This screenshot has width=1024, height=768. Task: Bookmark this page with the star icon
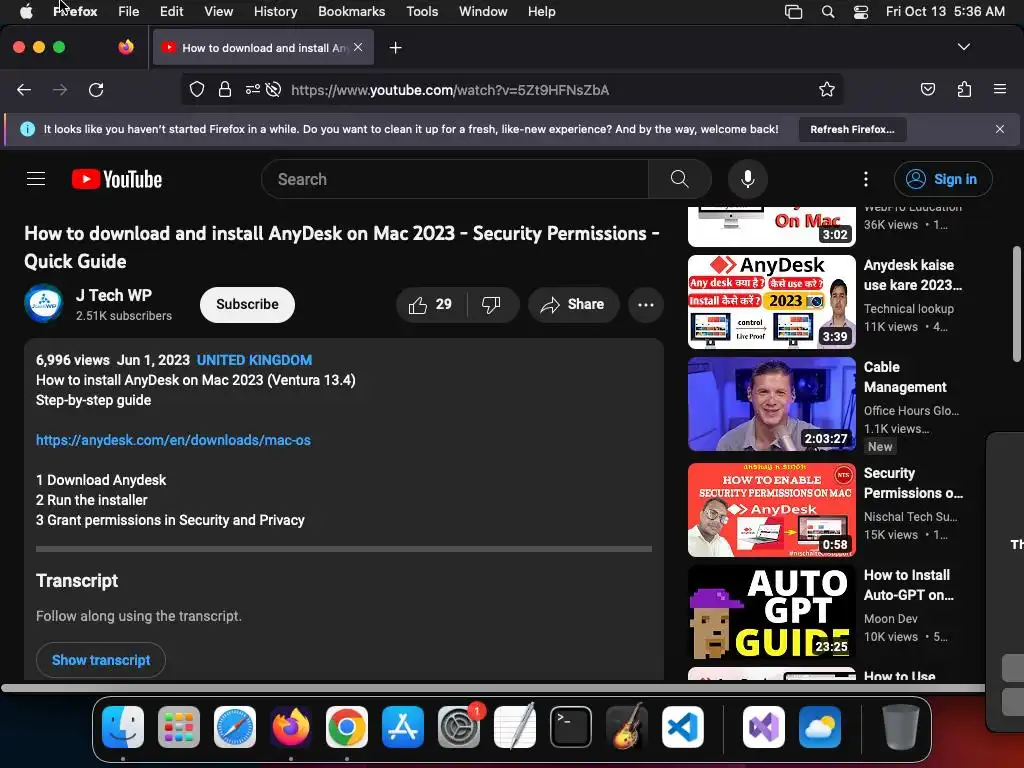point(827,89)
